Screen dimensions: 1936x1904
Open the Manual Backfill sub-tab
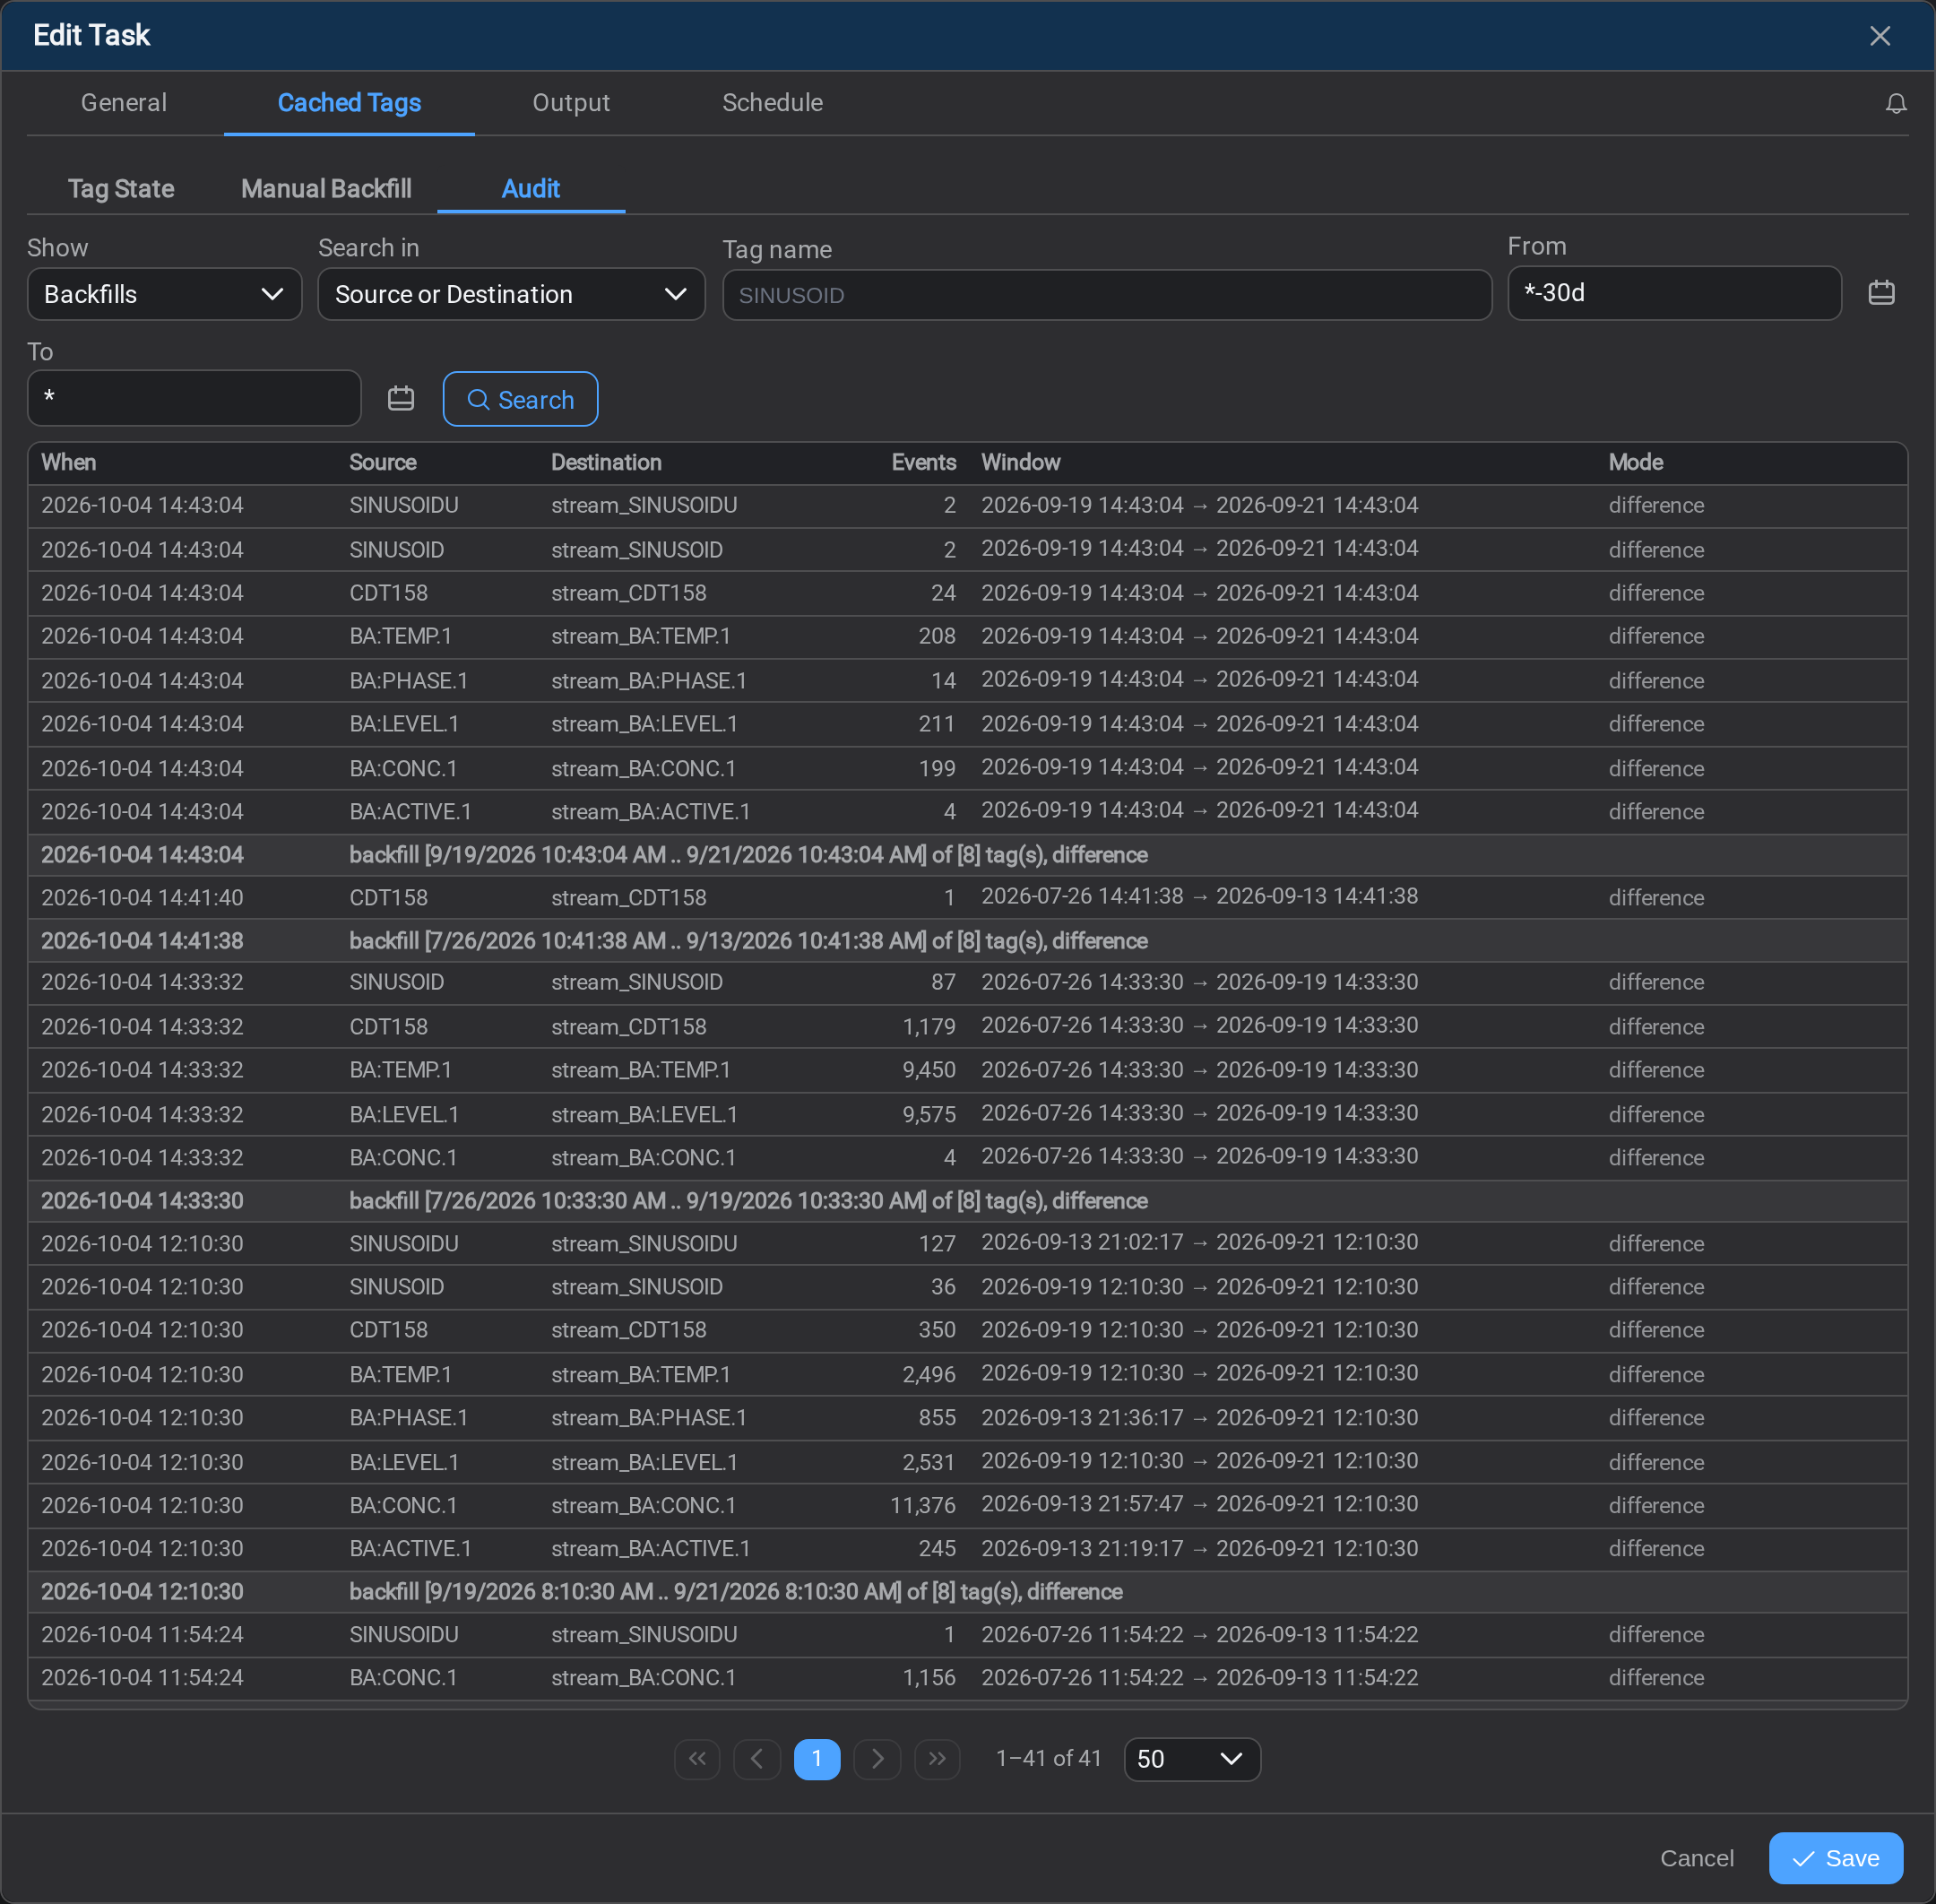(x=326, y=189)
